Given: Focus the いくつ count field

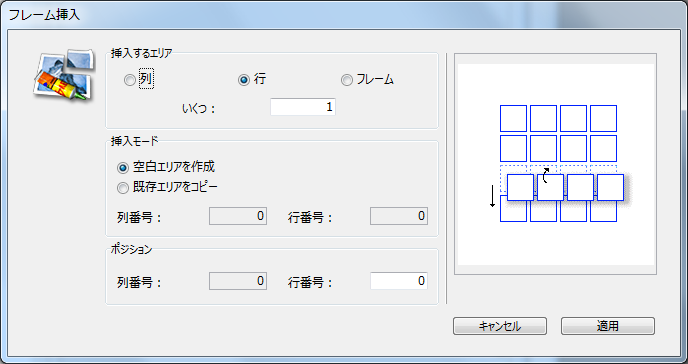Looking at the screenshot, I should 303,107.
